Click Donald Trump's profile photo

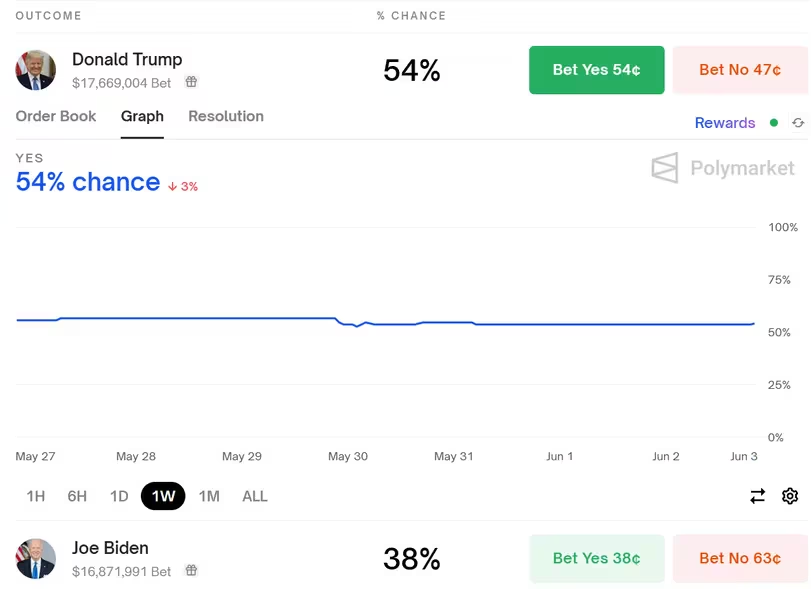[x=36, y=70]
